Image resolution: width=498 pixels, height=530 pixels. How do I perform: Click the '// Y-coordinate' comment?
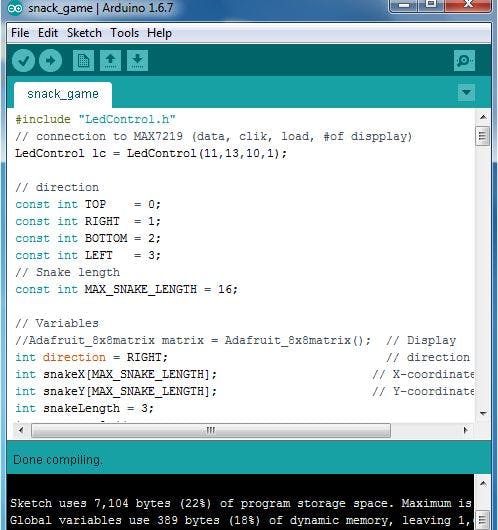(x=423, y=391)
